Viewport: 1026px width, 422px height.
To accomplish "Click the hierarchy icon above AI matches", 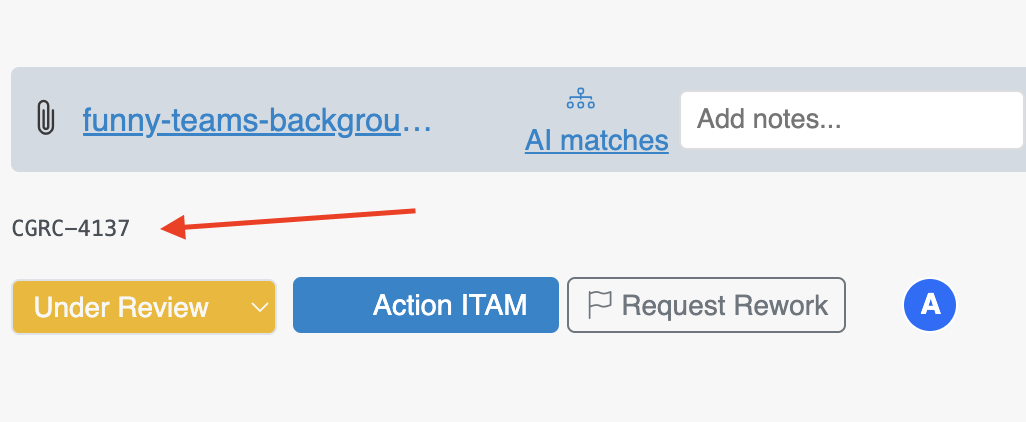I will click(580, 98).
